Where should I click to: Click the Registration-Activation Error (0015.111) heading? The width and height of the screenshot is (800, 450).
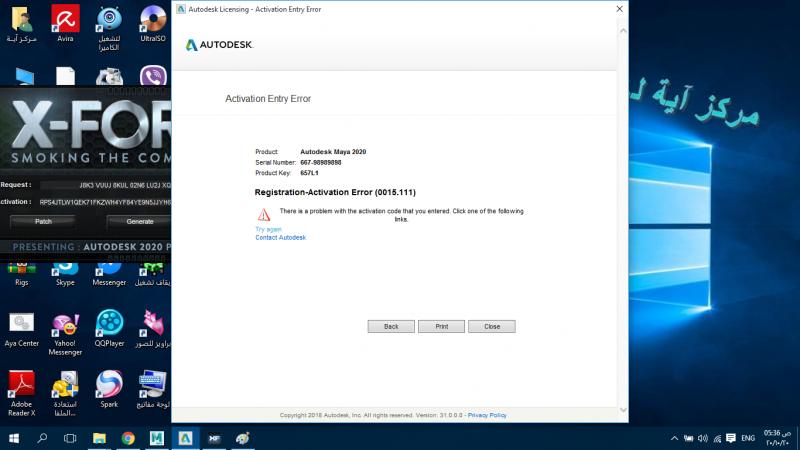[335, 192]
